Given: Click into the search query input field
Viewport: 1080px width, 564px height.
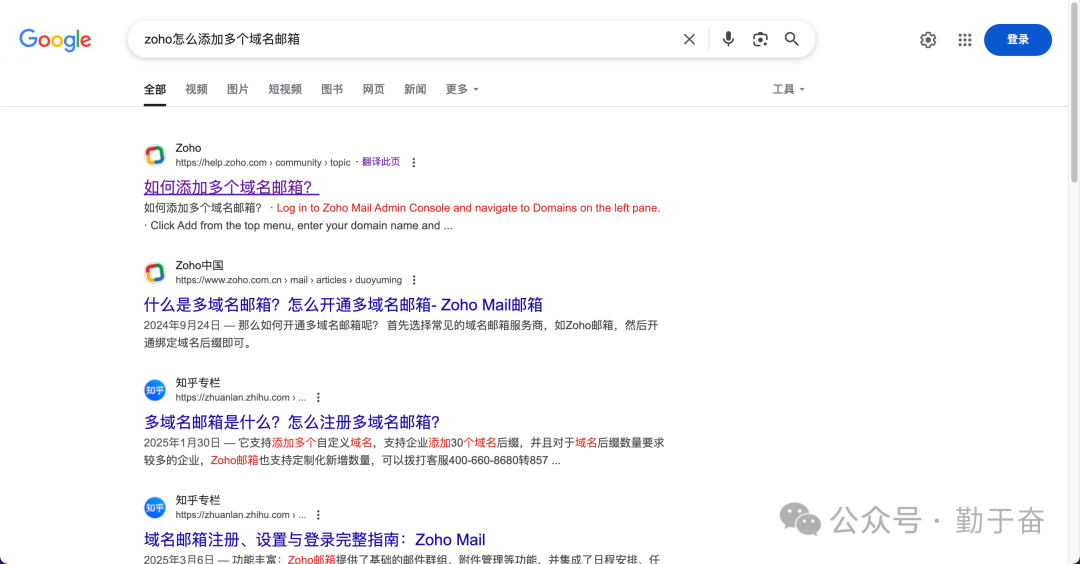Looking at the screenshot, I should pyautogui.click(x=400, y=39).
